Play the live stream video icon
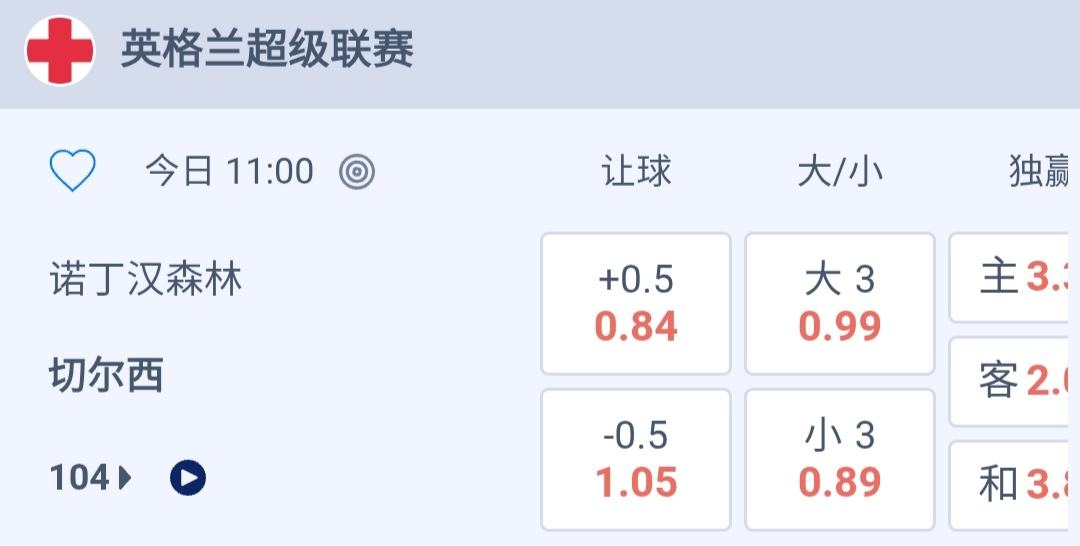Viewport: 1080px width, 546px height. (x=188, y=478)
